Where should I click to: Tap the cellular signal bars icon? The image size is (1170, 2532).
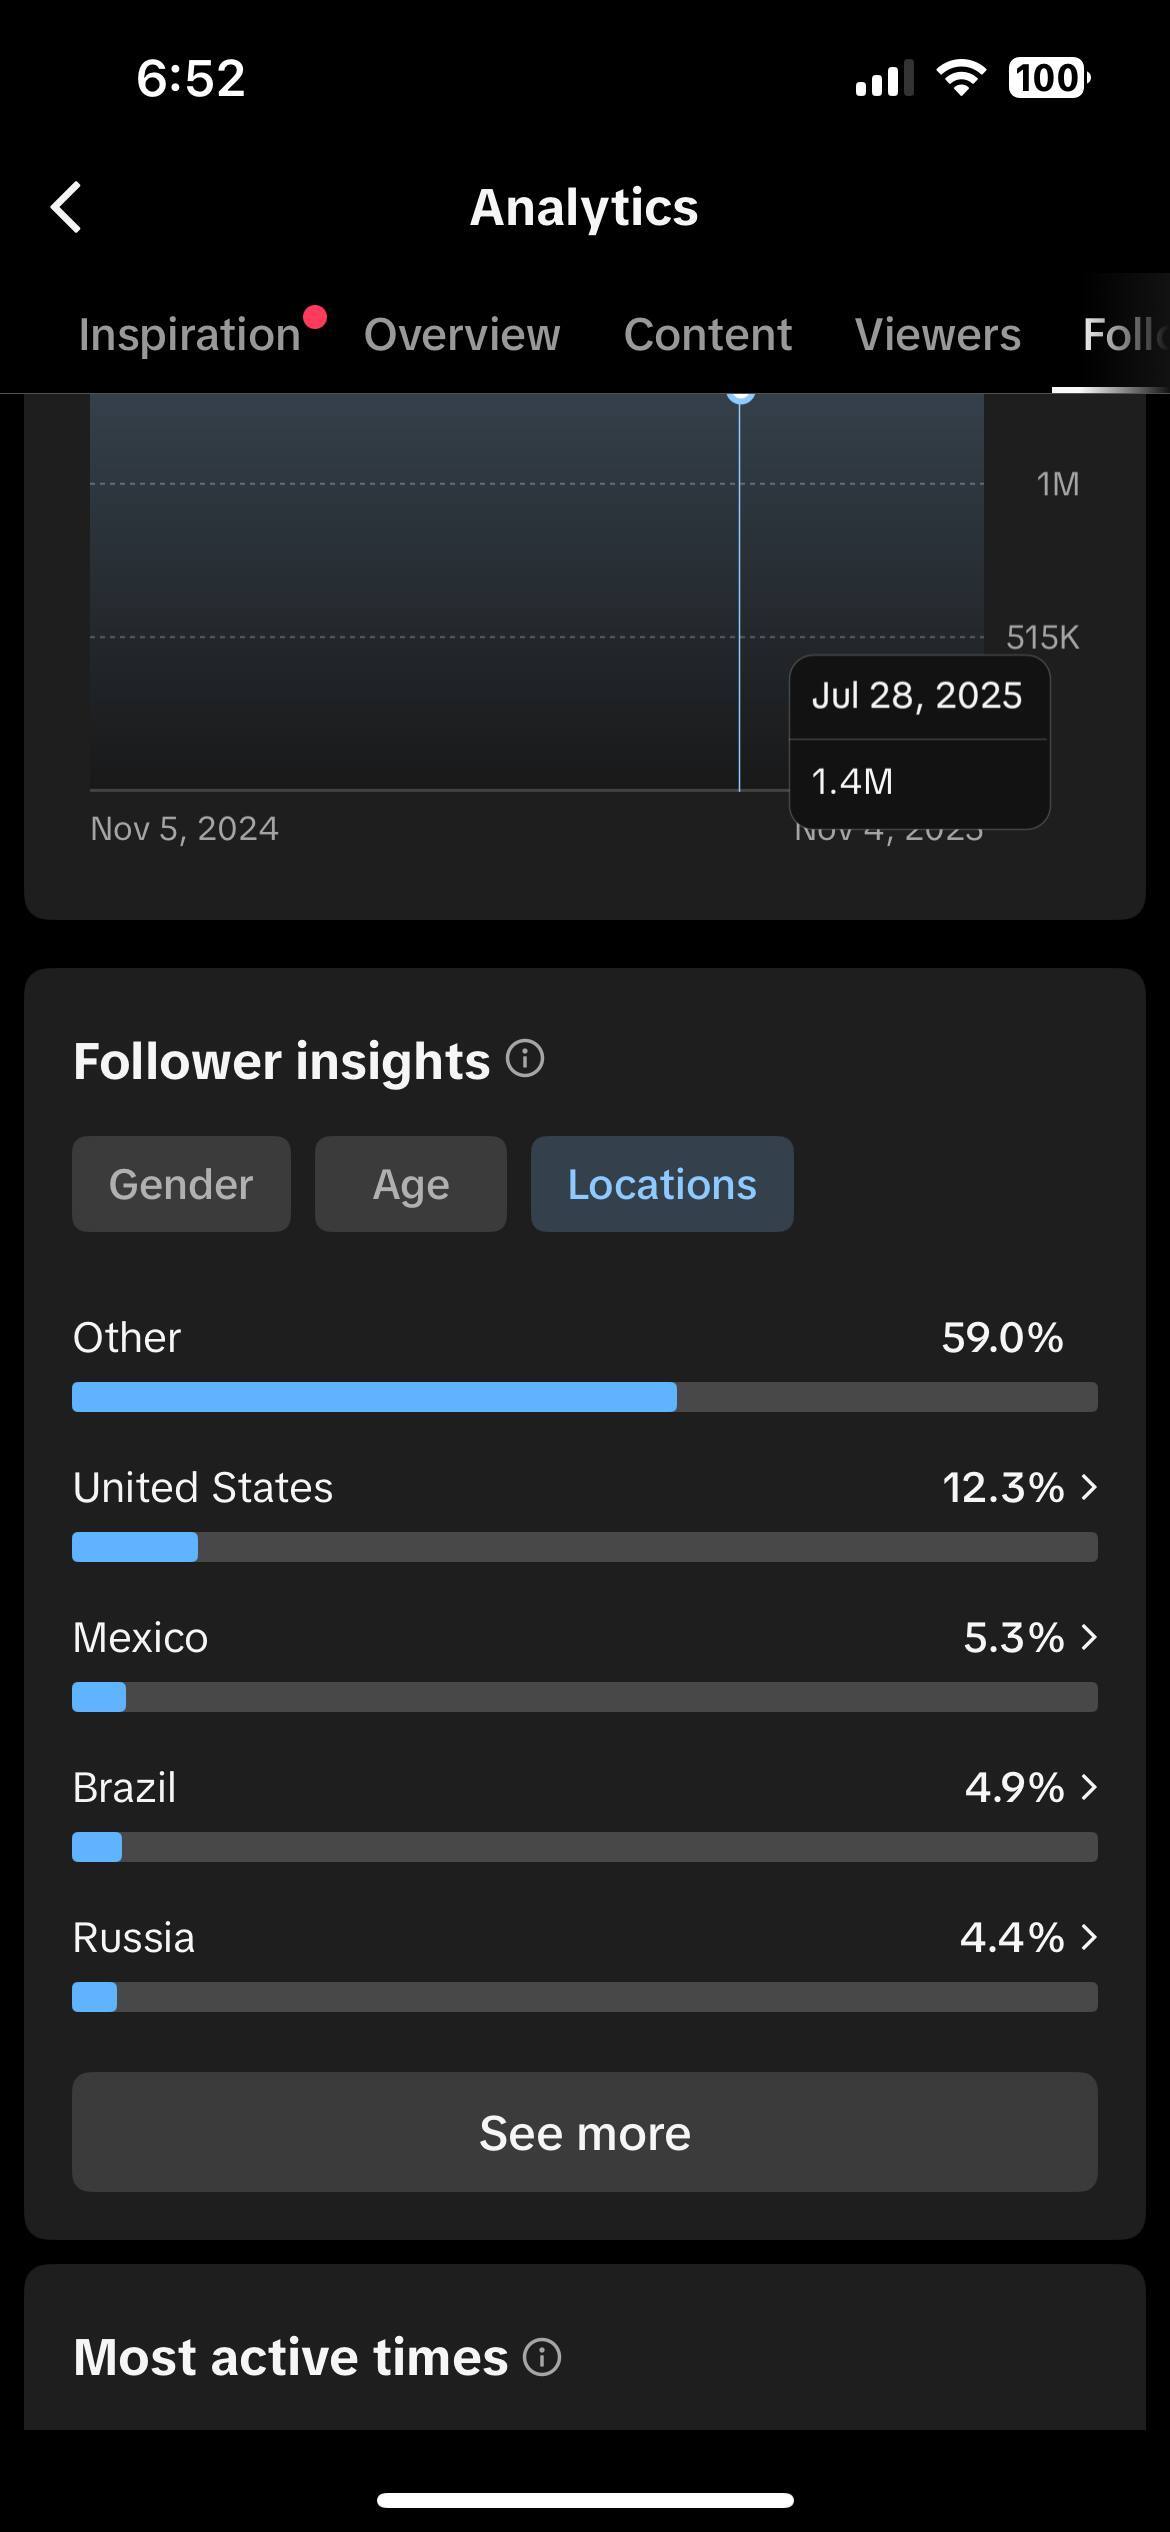click(x=884, y=79)
